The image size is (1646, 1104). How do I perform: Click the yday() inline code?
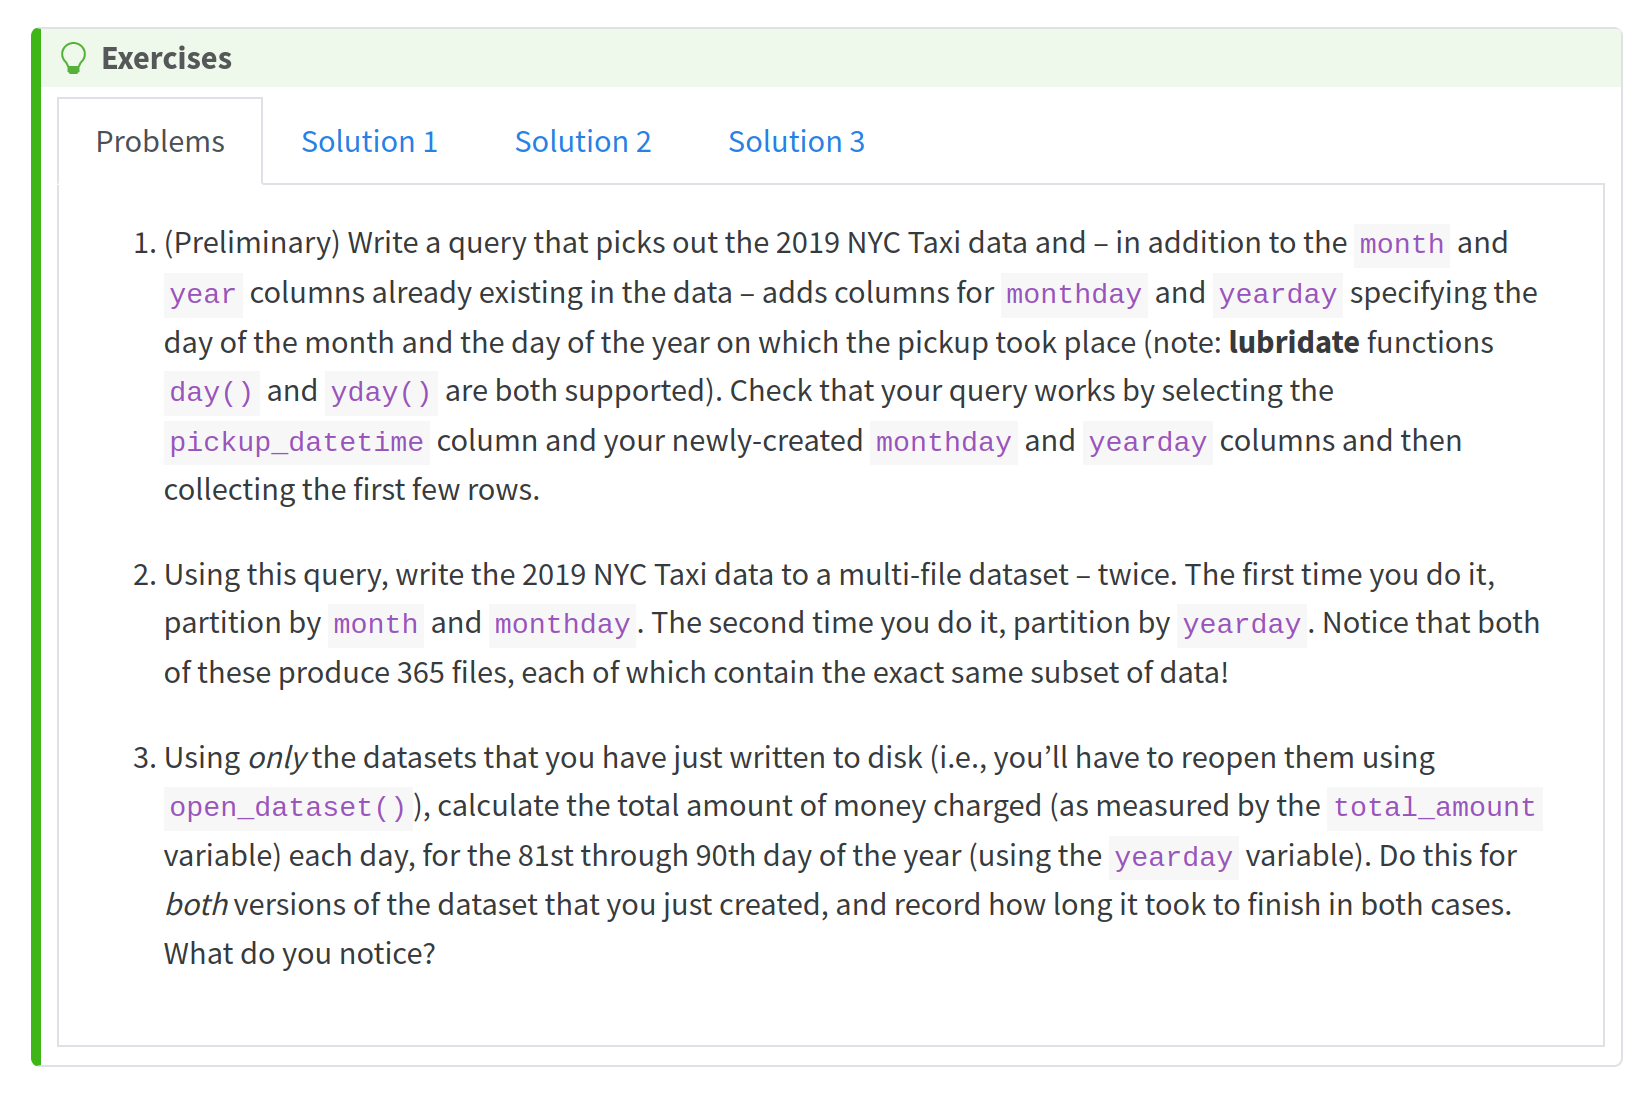(x=380, y=392)
